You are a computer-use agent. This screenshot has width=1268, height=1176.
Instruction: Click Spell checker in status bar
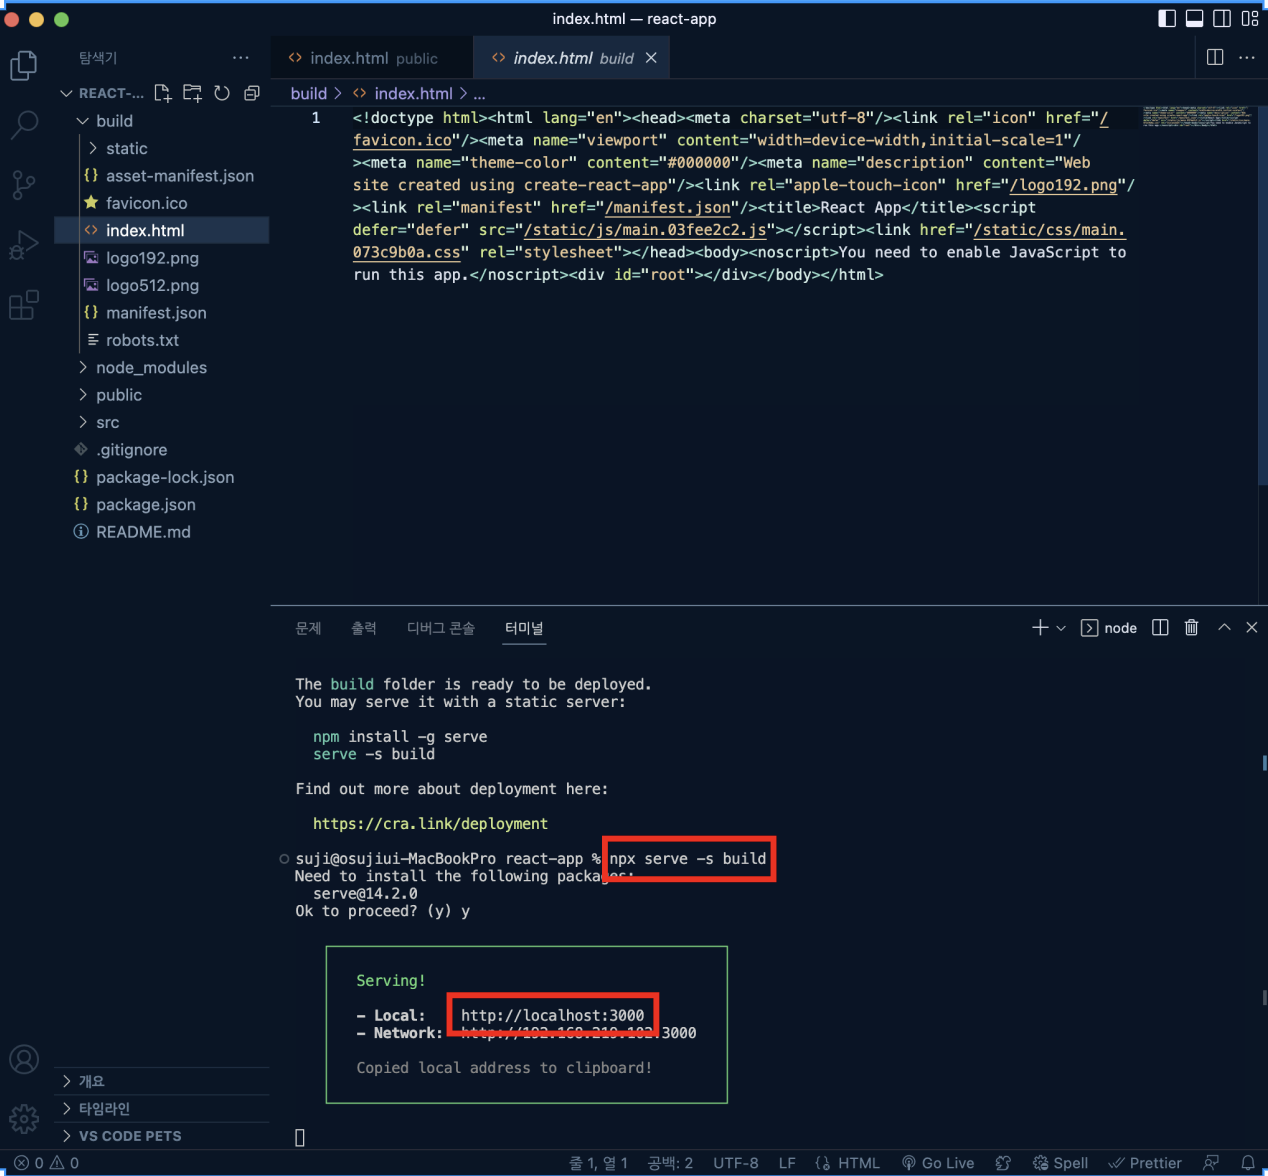[x=1060, y=1163]
